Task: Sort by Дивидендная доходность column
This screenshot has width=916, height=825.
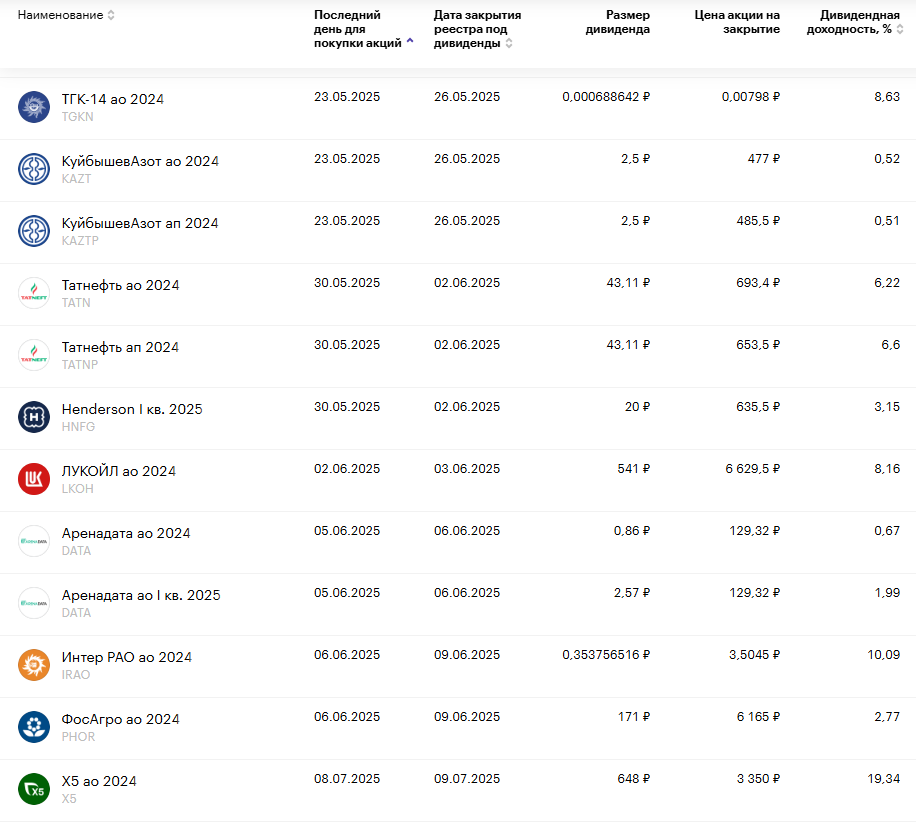Action: [900, 29]
